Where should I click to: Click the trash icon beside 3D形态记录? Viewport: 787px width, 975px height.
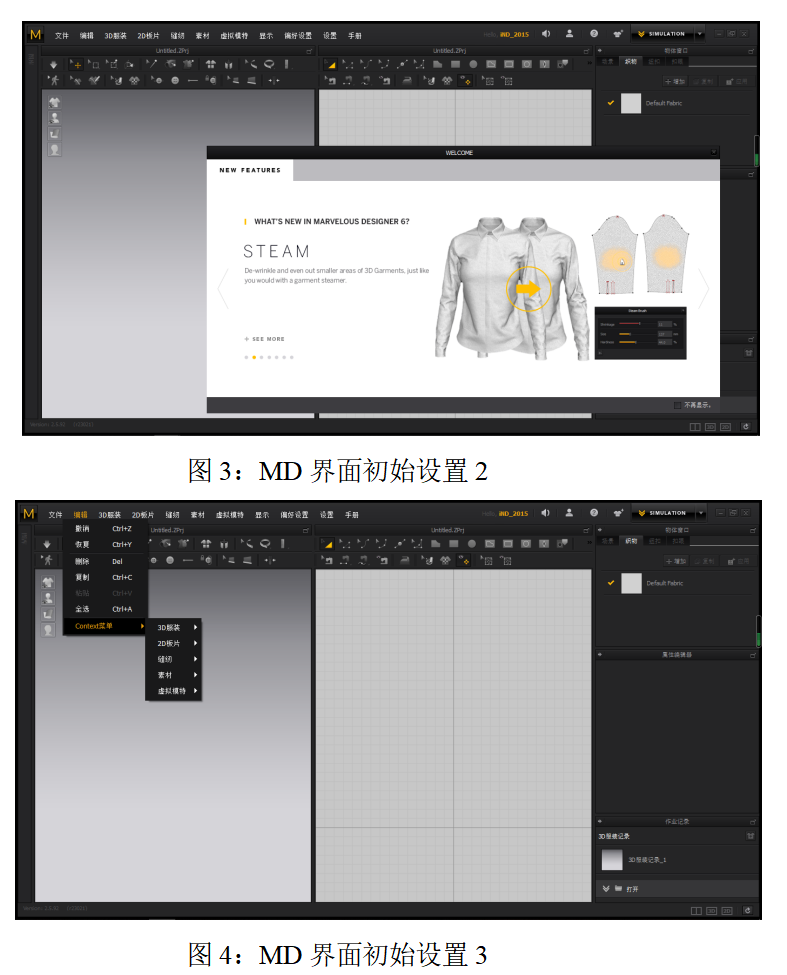(x=750, y=836)
